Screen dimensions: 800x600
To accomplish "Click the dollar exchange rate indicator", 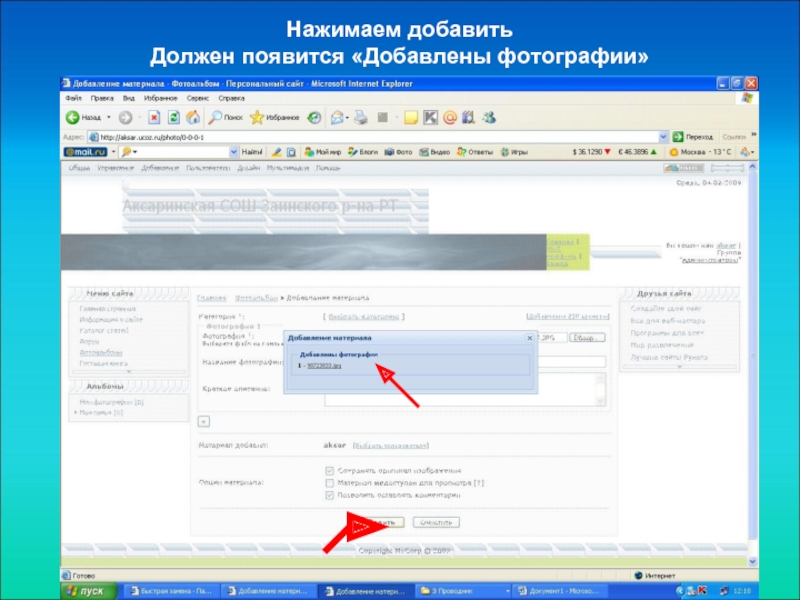I will pos(591,152).
